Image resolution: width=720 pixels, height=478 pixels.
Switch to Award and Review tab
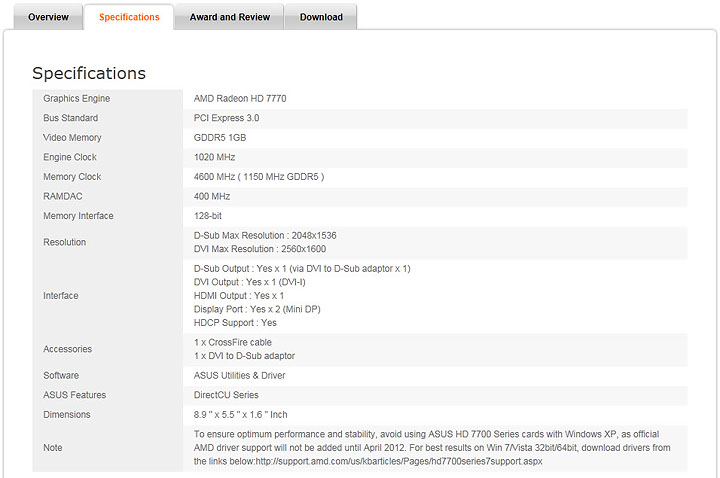pos(229,17)
